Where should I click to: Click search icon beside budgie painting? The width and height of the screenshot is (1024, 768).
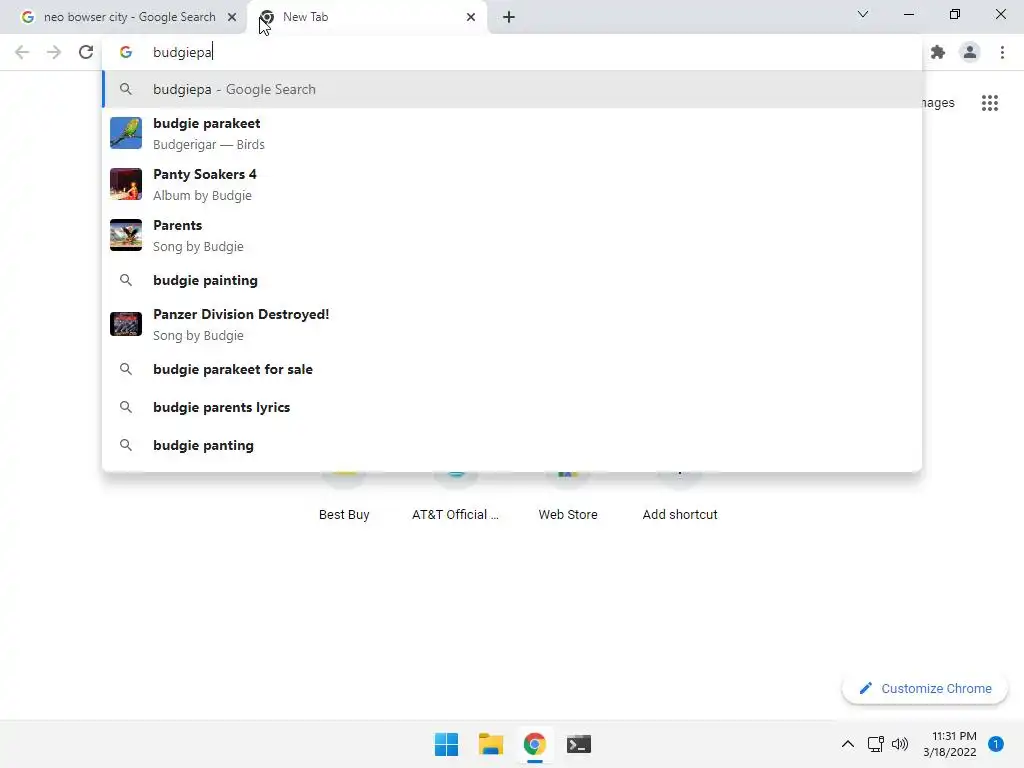[126, 280]
